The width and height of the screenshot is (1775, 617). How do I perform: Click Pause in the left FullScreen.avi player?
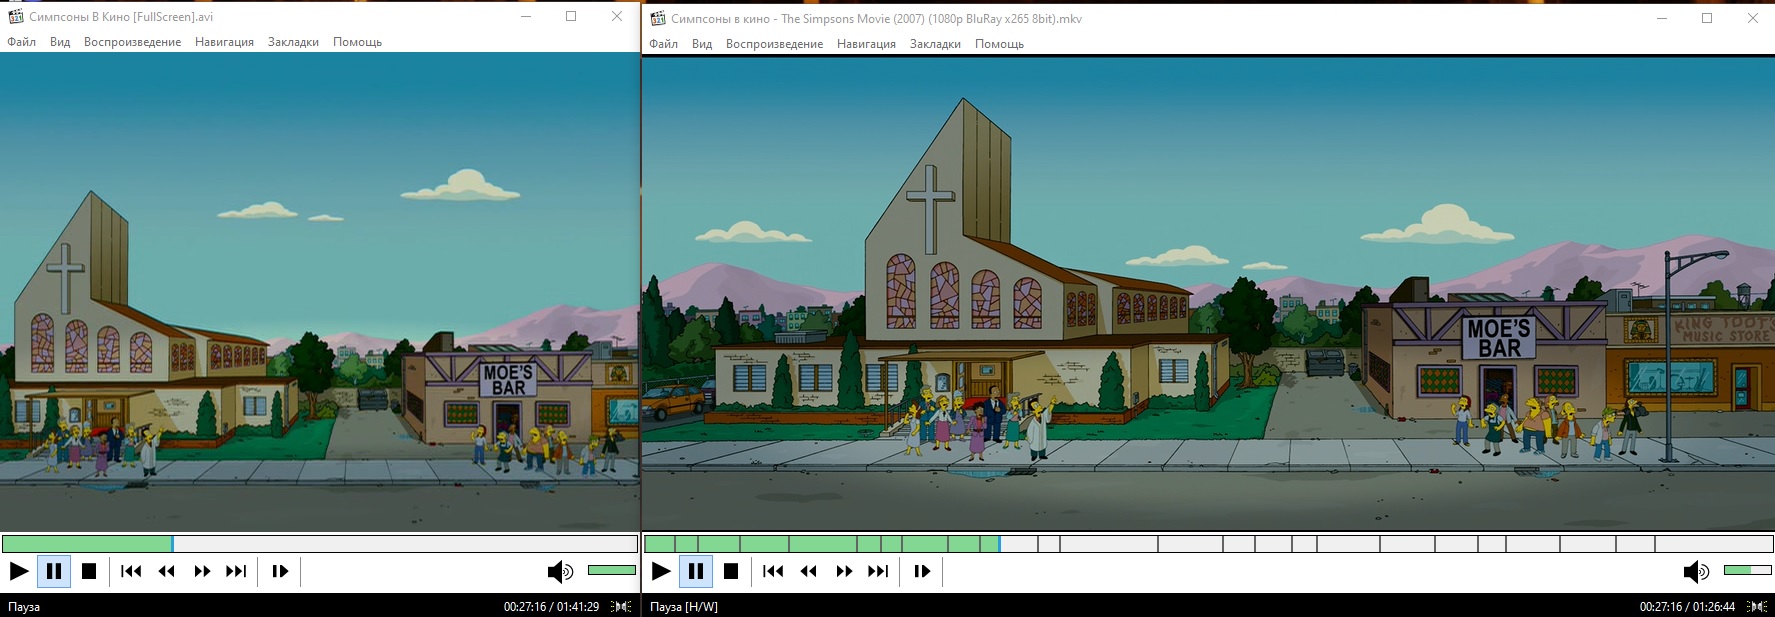pos(54,571)
